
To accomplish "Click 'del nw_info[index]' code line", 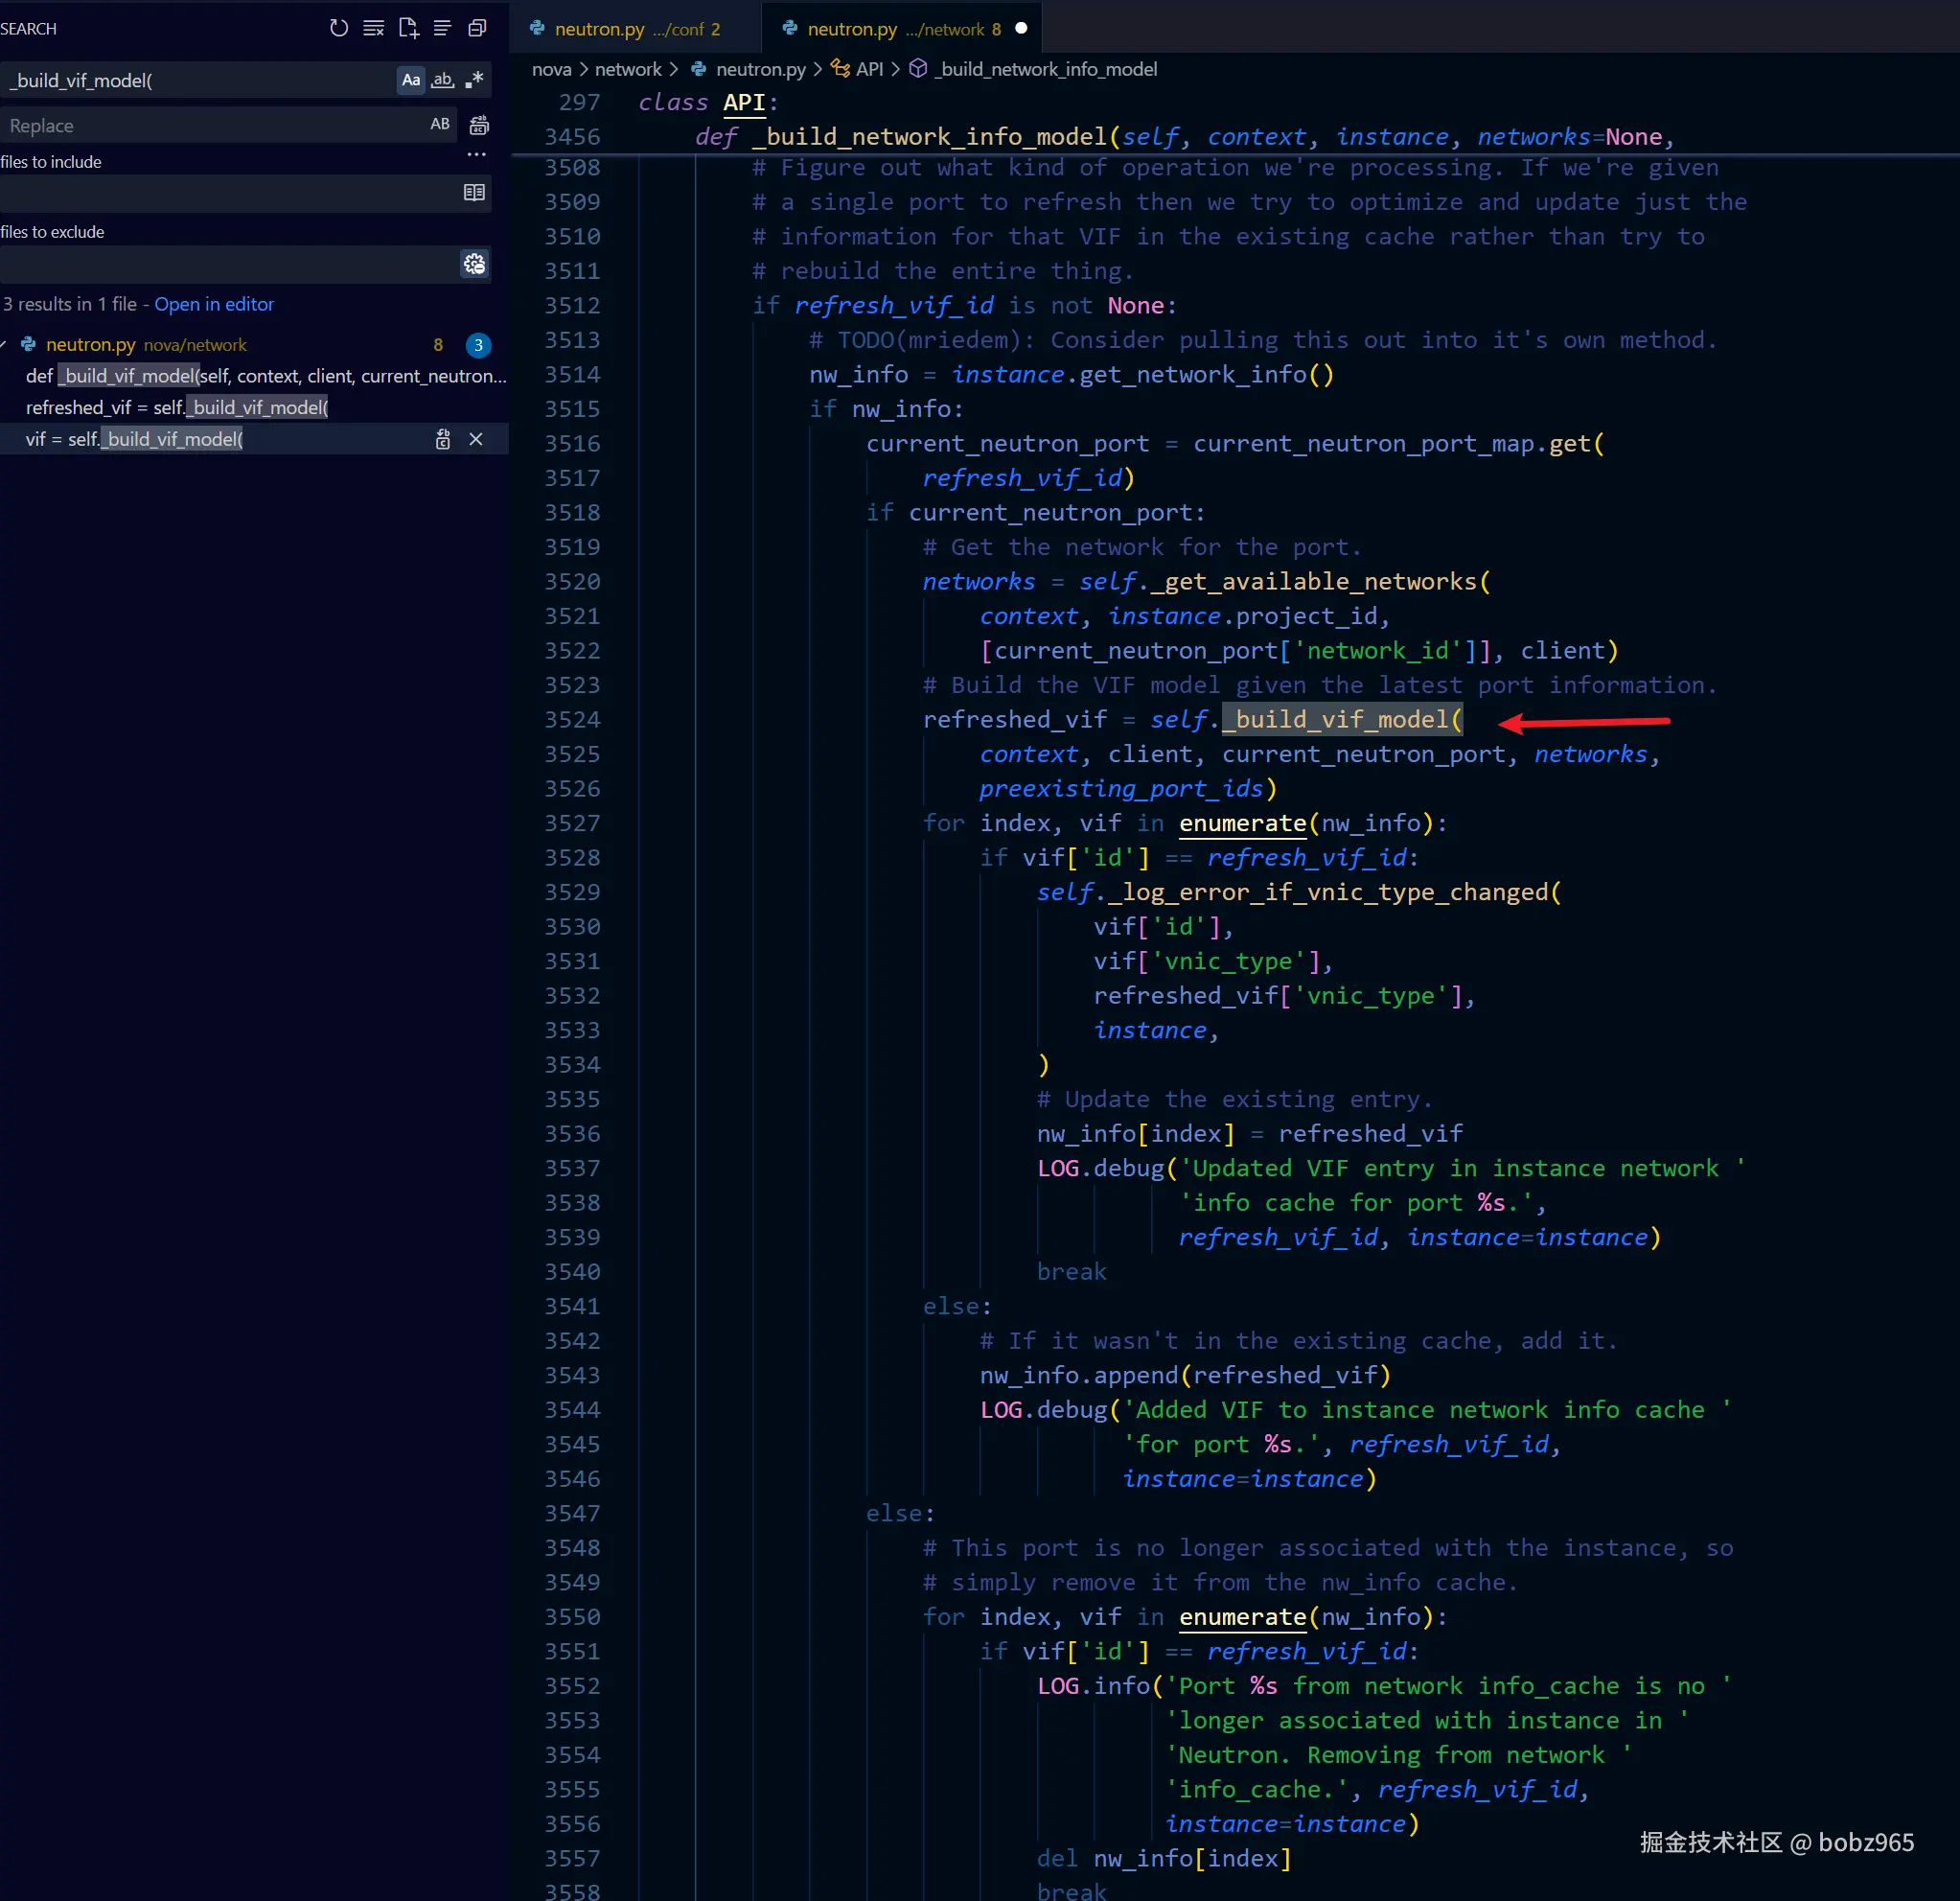I will pos(1164,1859).
